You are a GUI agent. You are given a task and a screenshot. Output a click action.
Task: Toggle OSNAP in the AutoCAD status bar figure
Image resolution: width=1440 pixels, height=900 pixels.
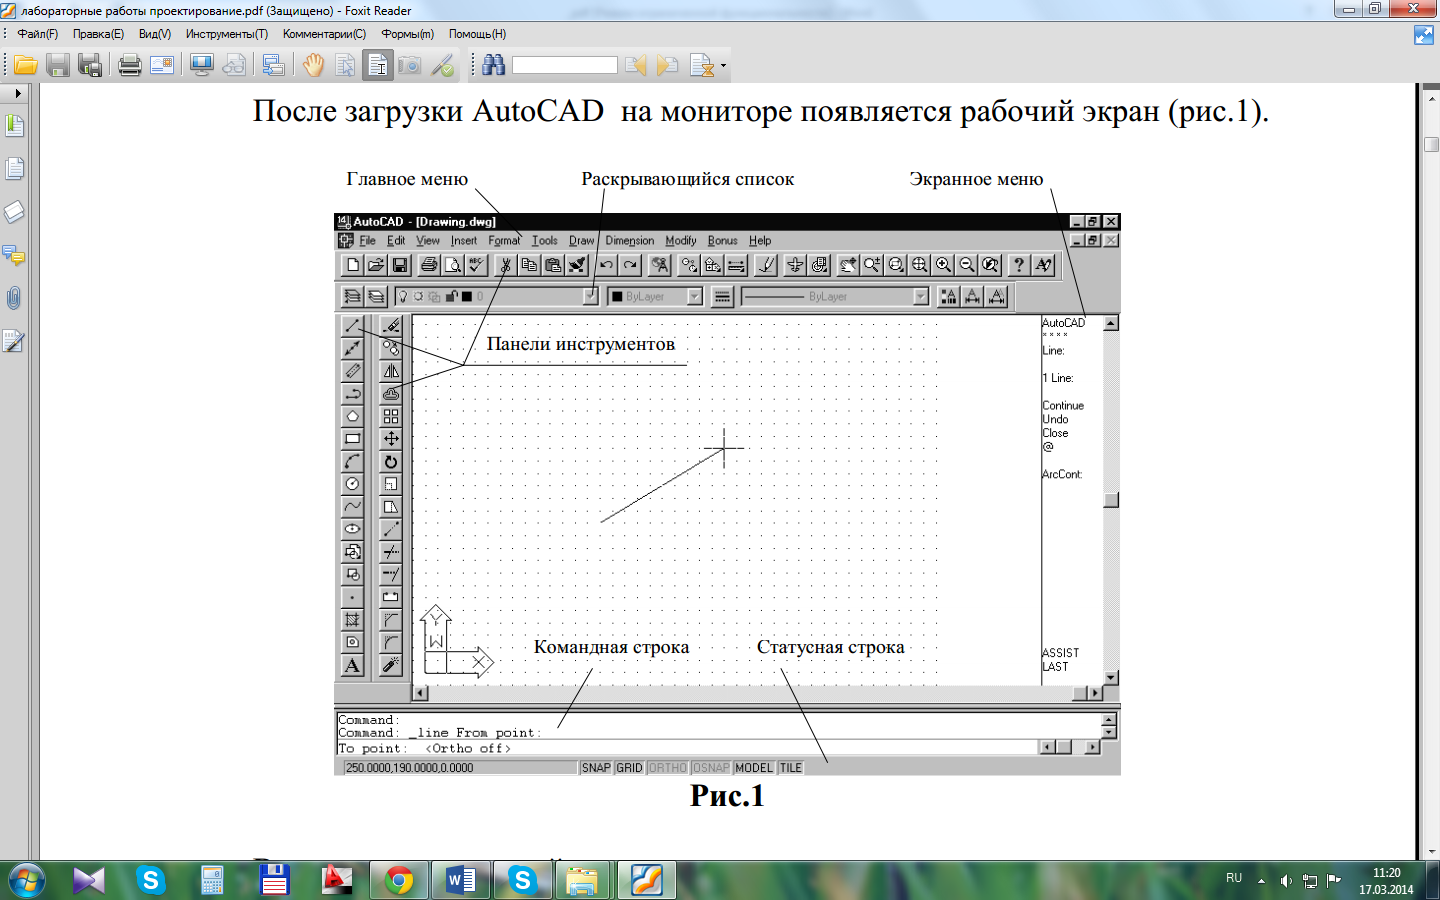[711, 768]
